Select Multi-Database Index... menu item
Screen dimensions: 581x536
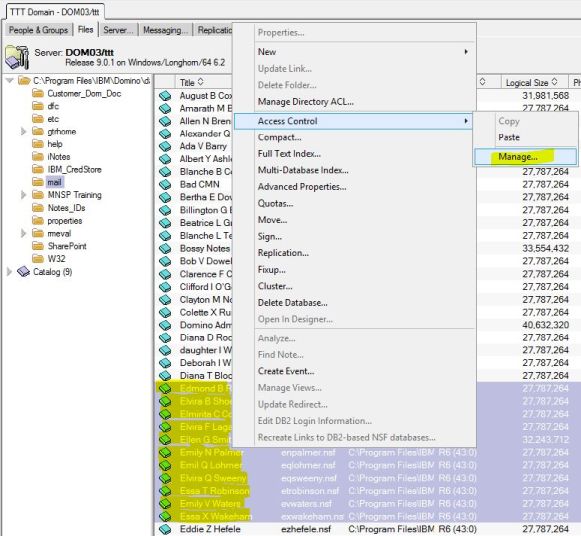point(303,170)
